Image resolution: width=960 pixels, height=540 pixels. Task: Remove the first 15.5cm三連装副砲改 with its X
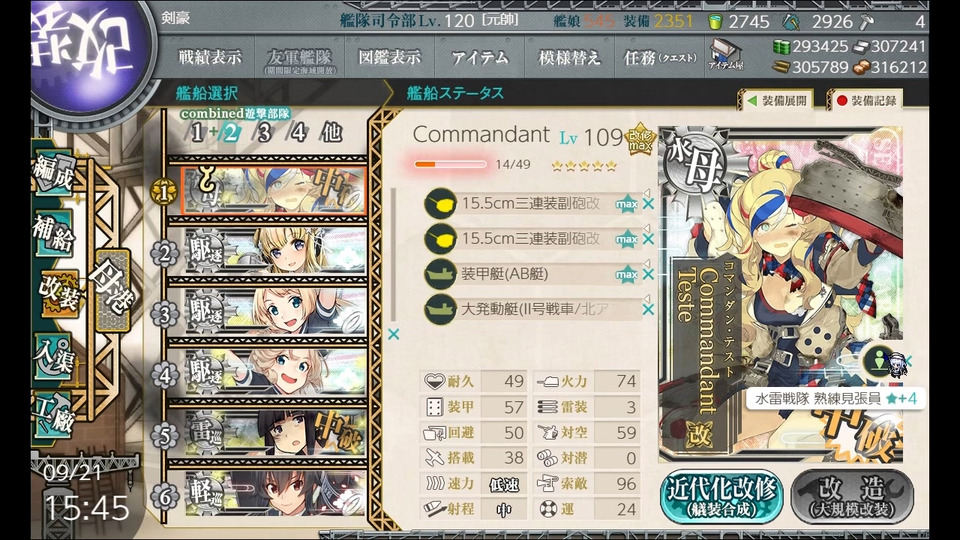[x=648, y=204]
